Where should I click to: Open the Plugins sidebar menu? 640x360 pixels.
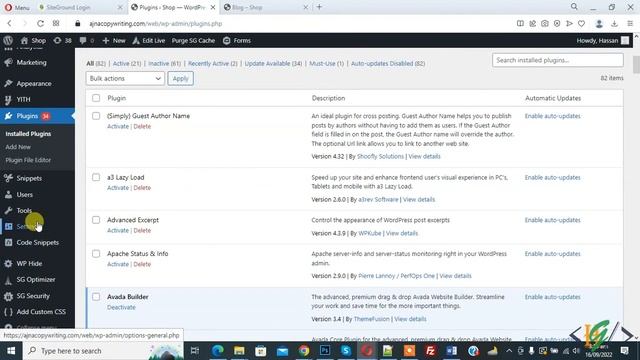pos(27,116)
